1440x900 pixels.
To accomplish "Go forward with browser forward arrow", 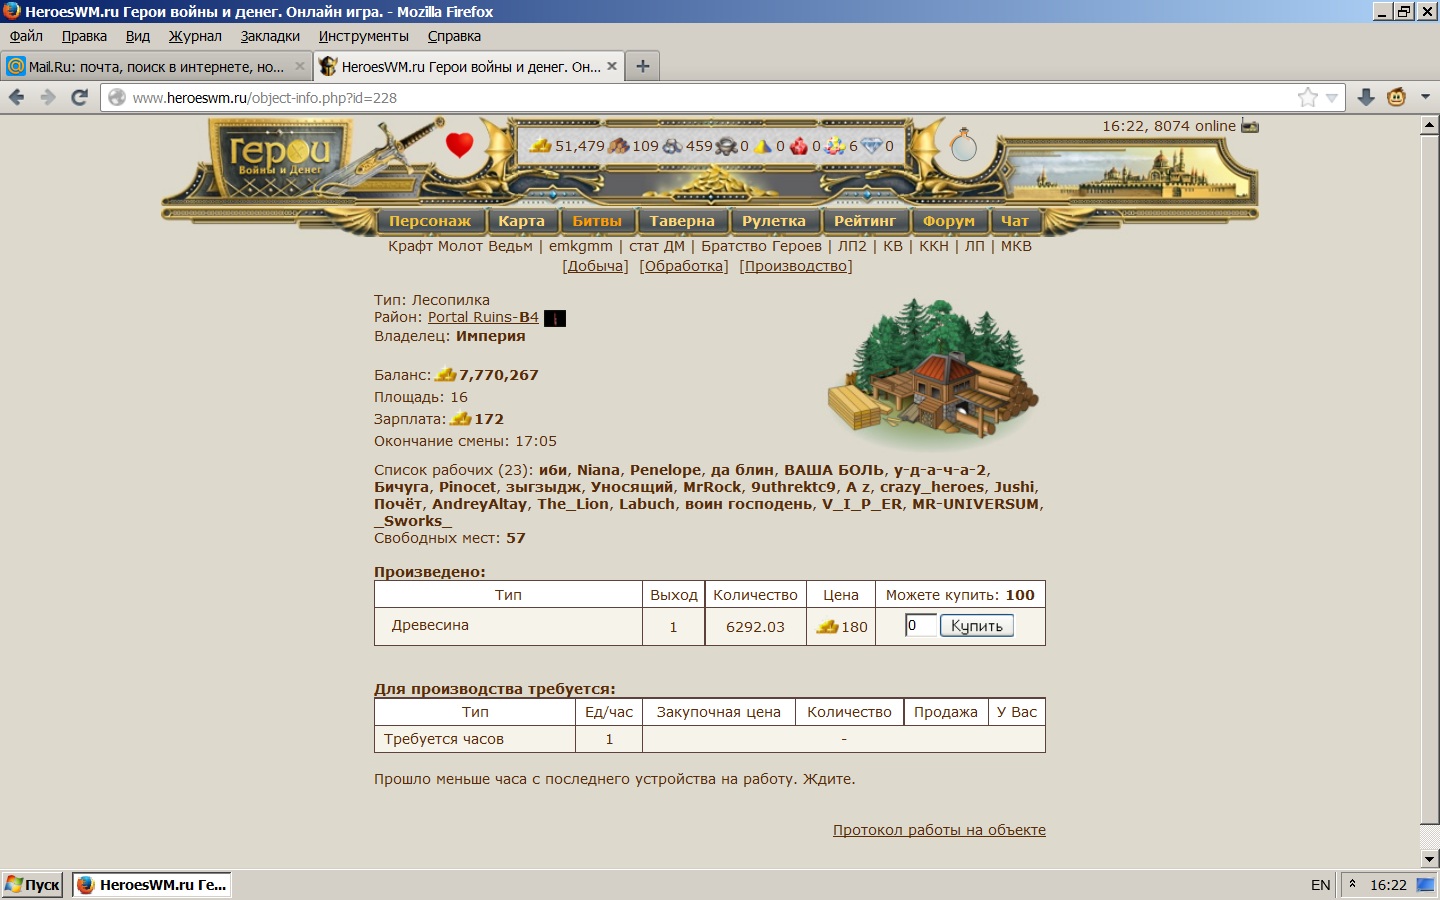I will [x=48, y=97].
